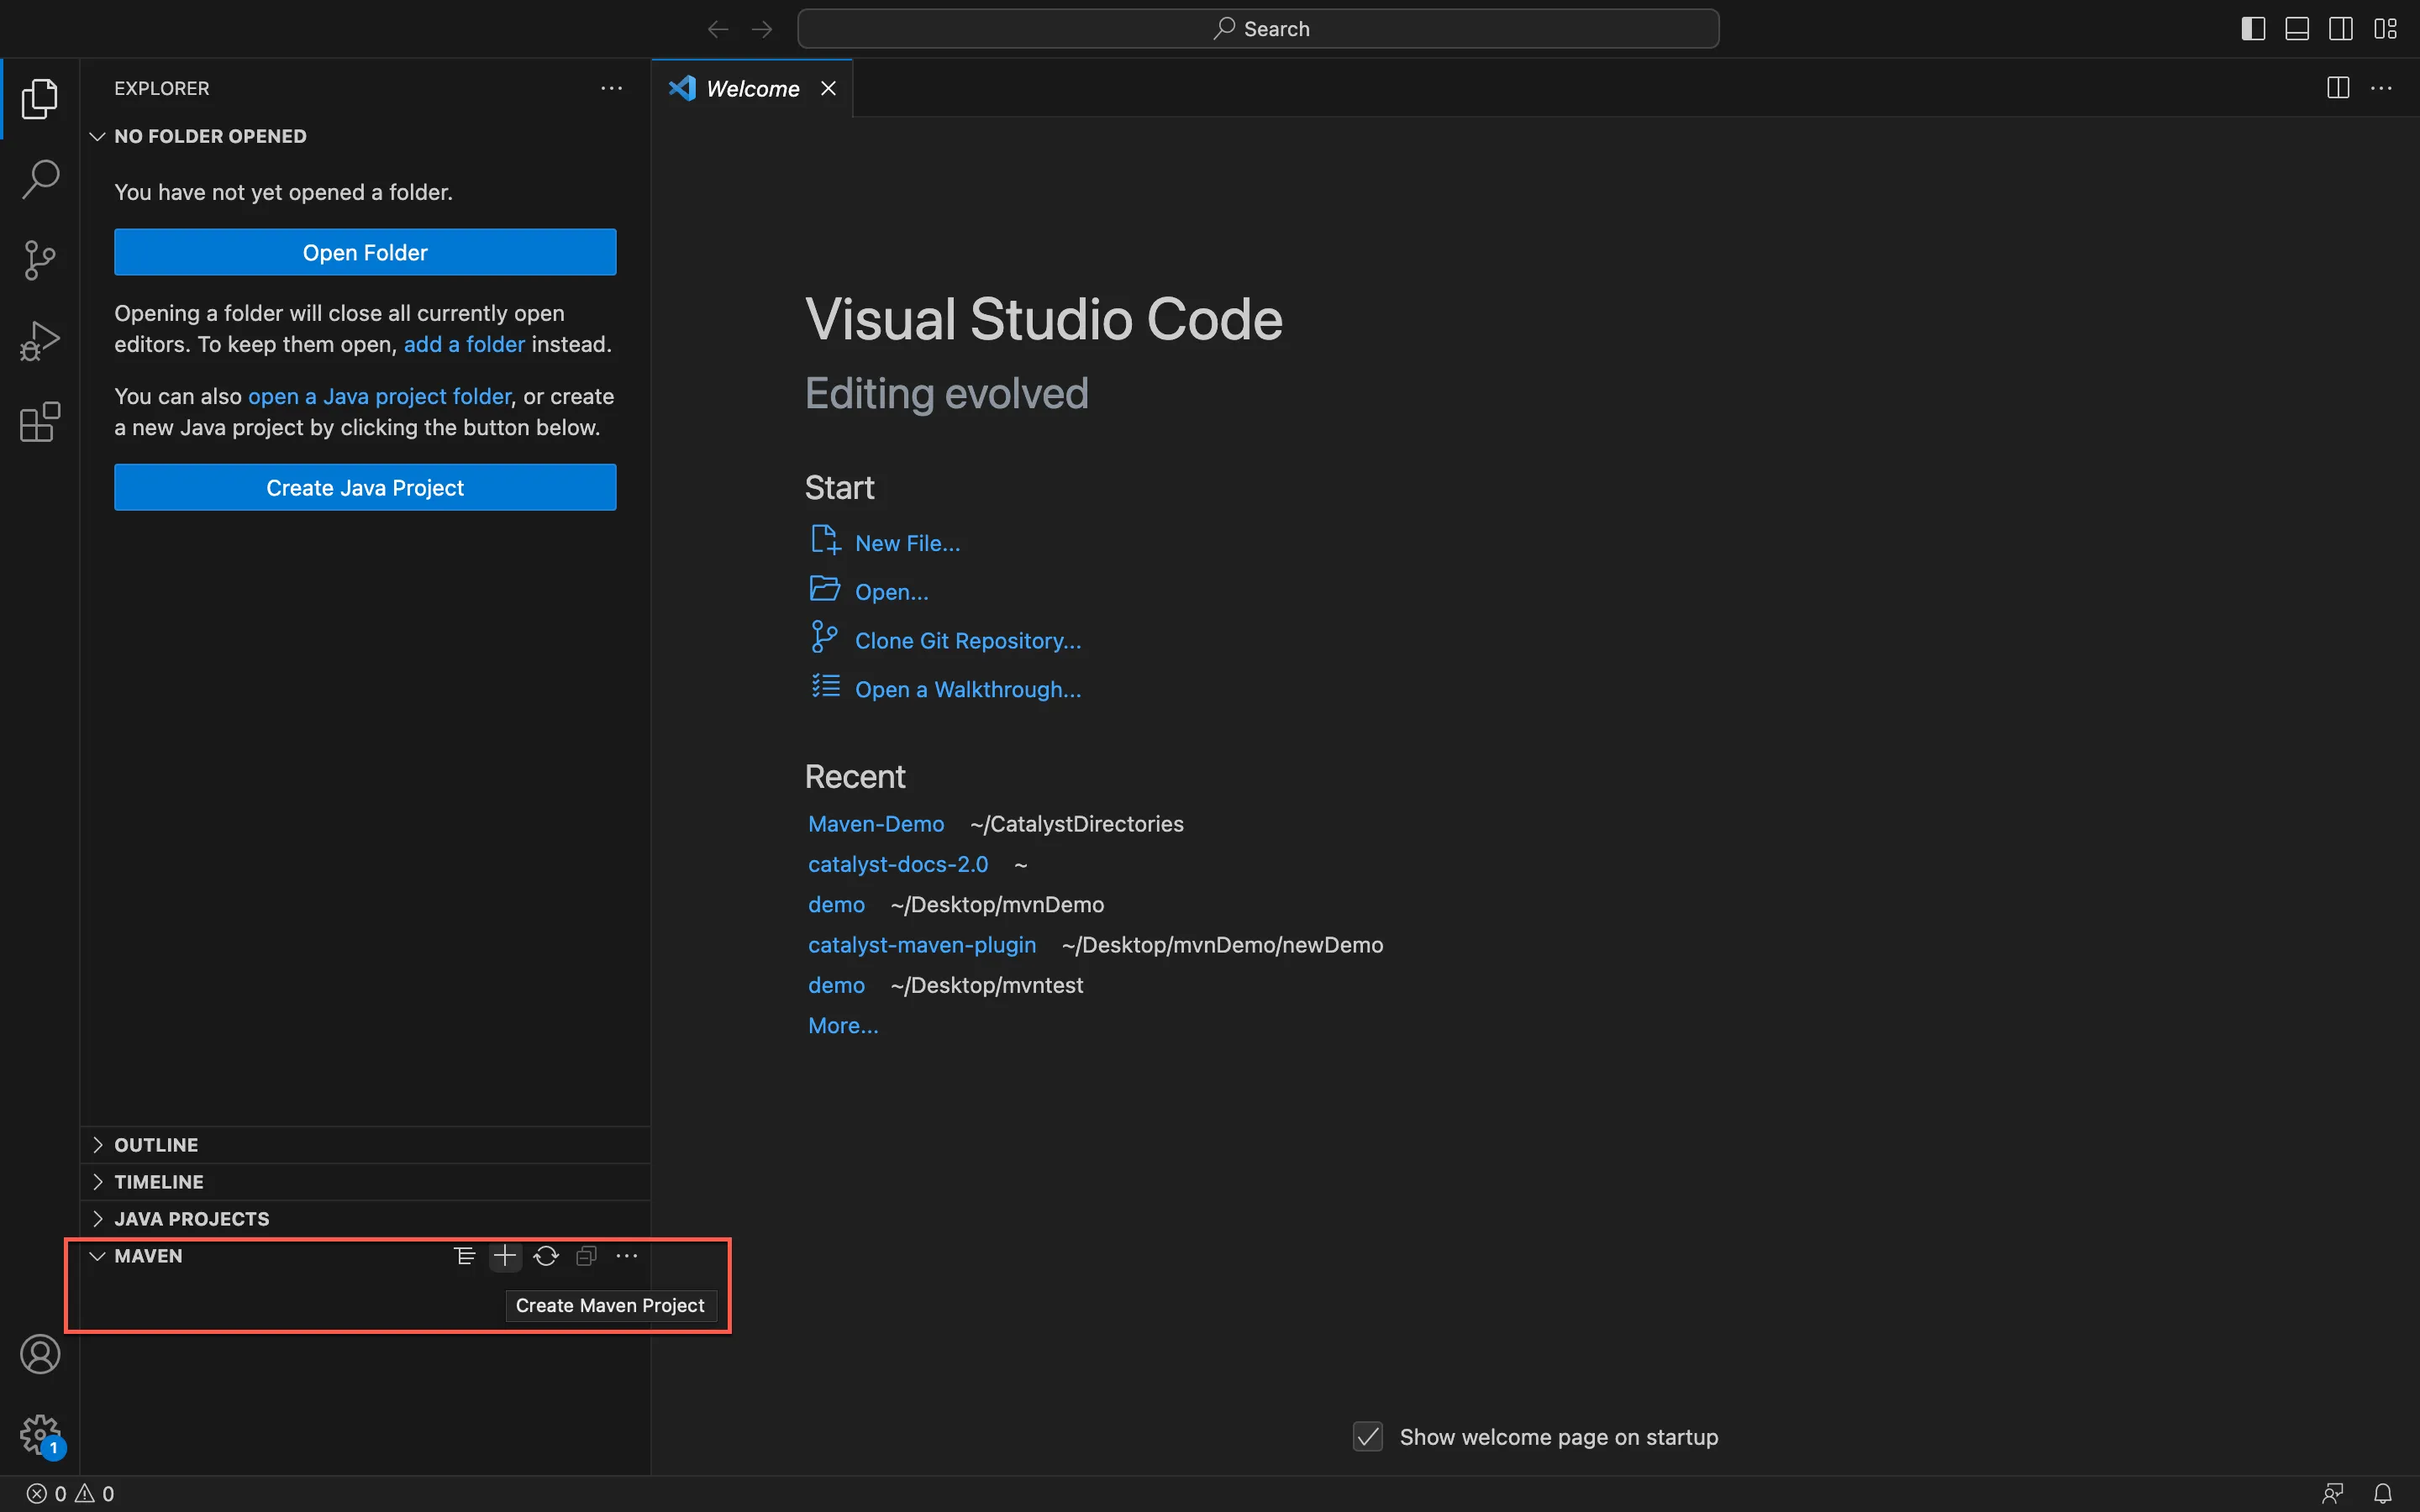Viewport: 2420px width, 1512px height.
Task: Open notifications bell in status bar
Action: 2383,1493
